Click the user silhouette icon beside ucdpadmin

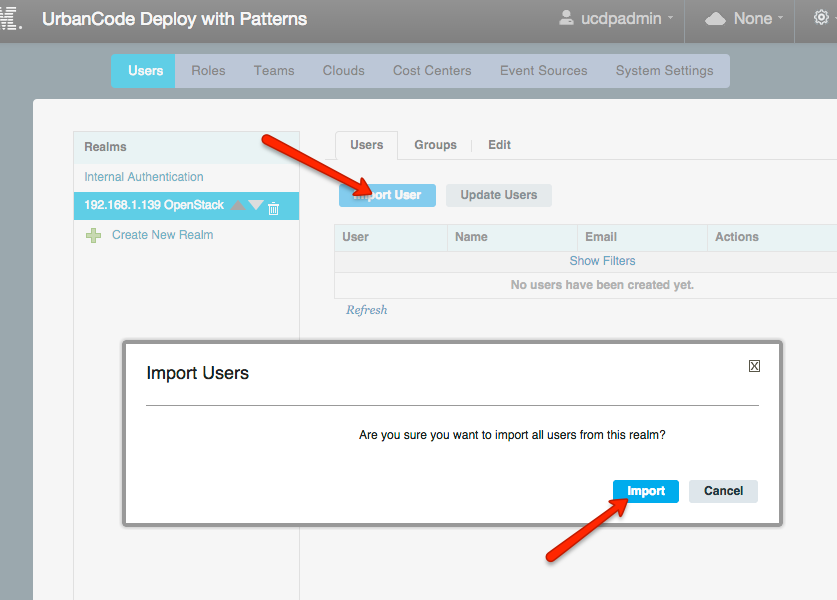coord(566,18)
